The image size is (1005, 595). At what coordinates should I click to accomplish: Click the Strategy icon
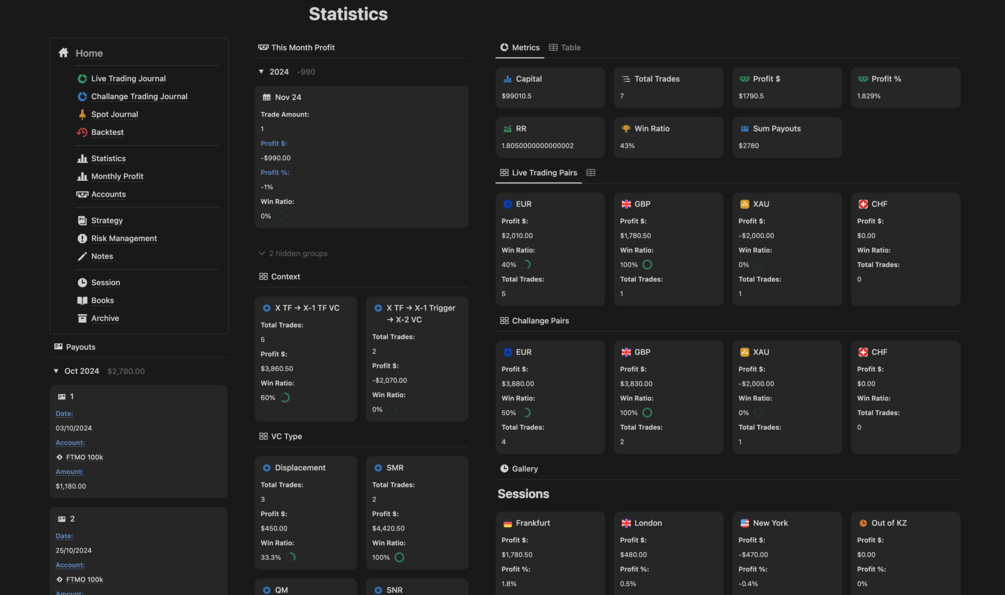[x=82, y=221]
